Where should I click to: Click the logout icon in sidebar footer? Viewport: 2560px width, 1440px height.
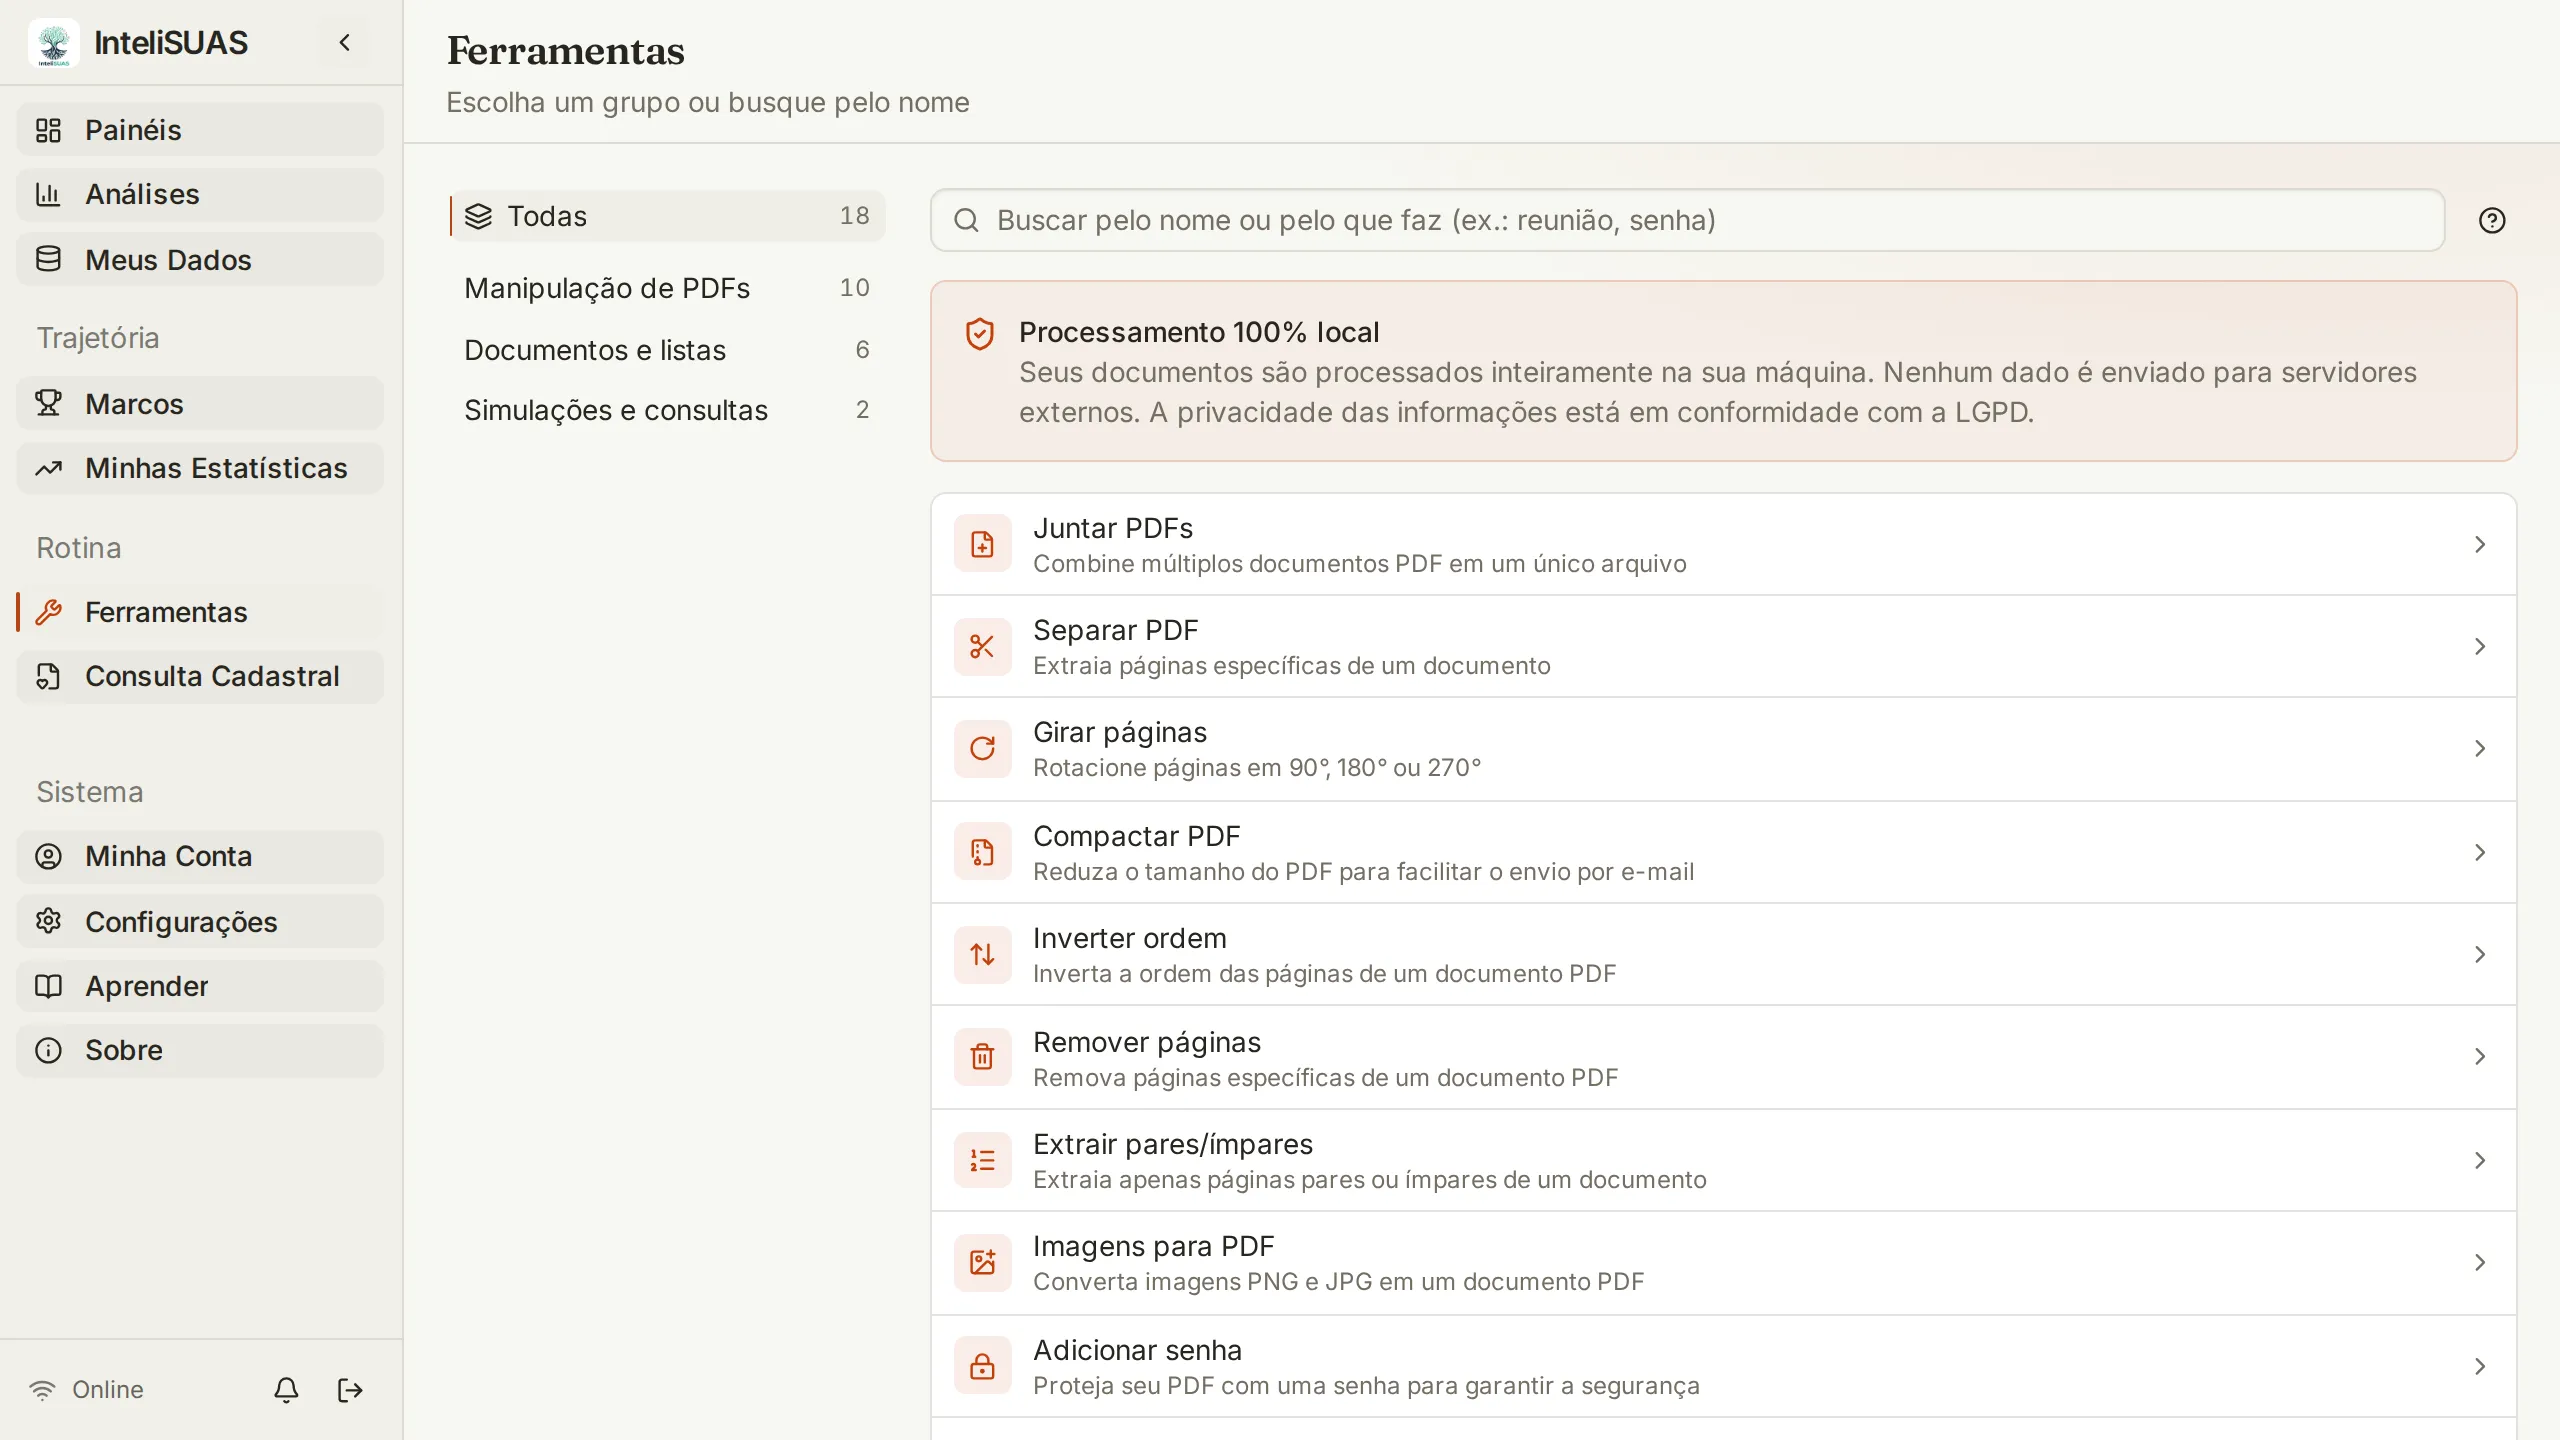pos(350,1390)
